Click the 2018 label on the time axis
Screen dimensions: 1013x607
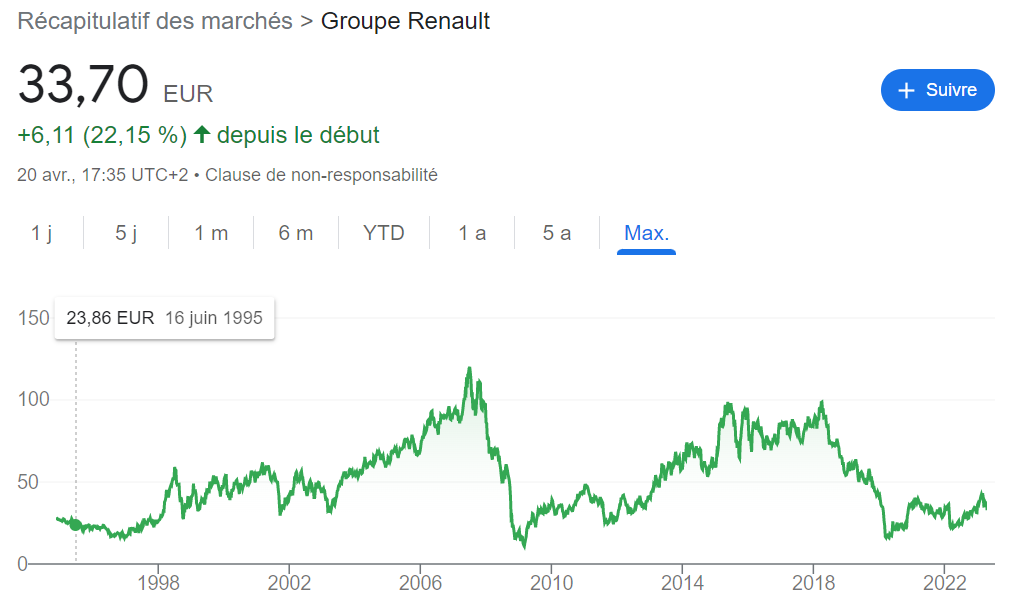pos(813,582)
